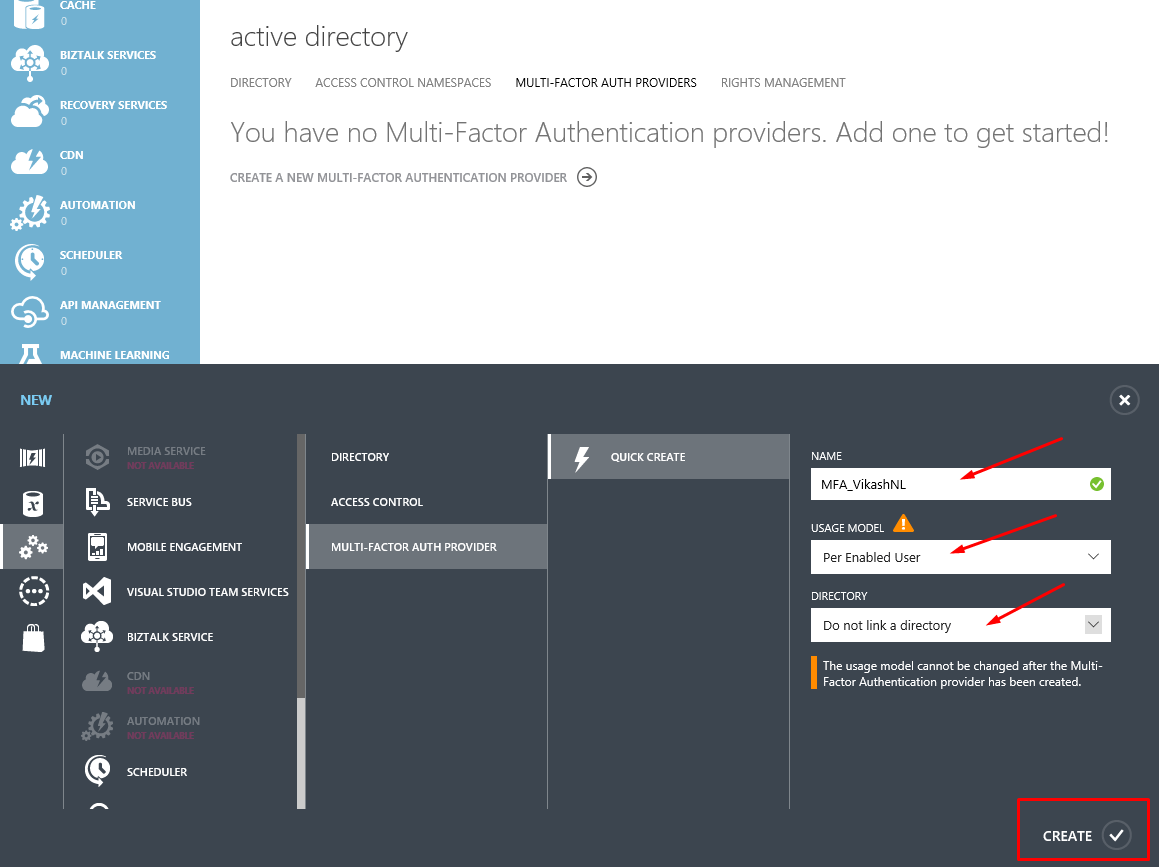Select the CDN sidebar icon
1159x867 pixels.
(x=30, y=162)
